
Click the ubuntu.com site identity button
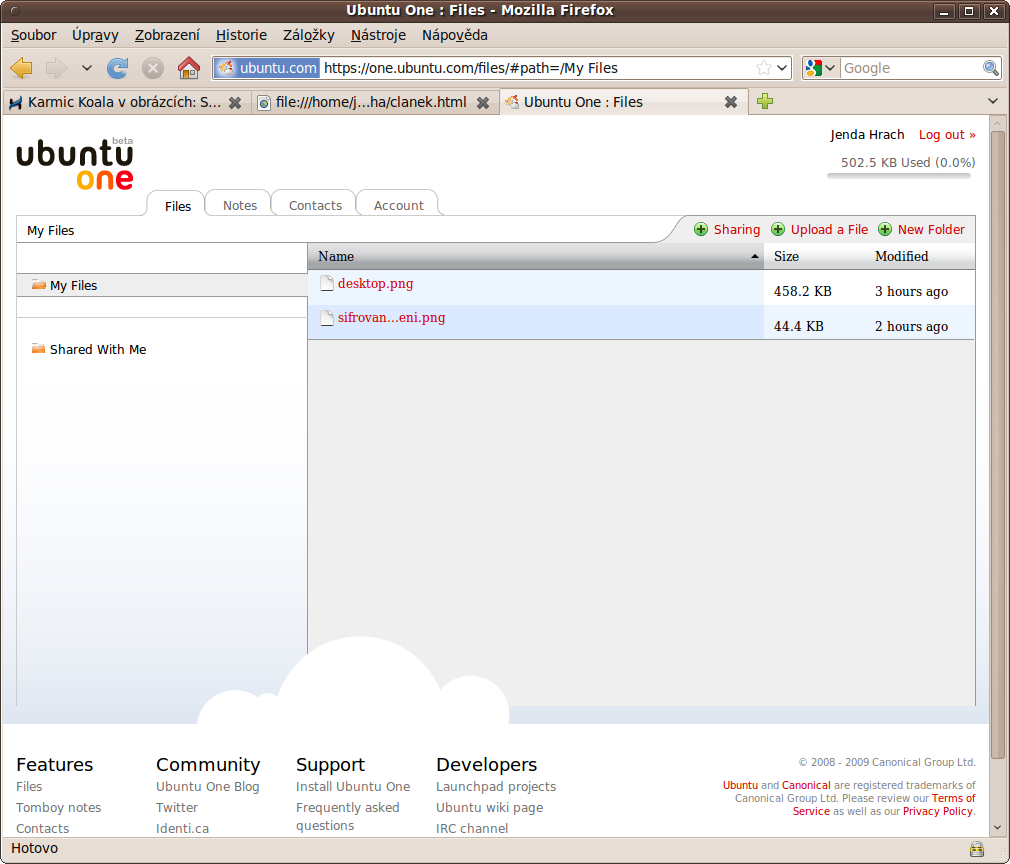[x=267, y=68]
